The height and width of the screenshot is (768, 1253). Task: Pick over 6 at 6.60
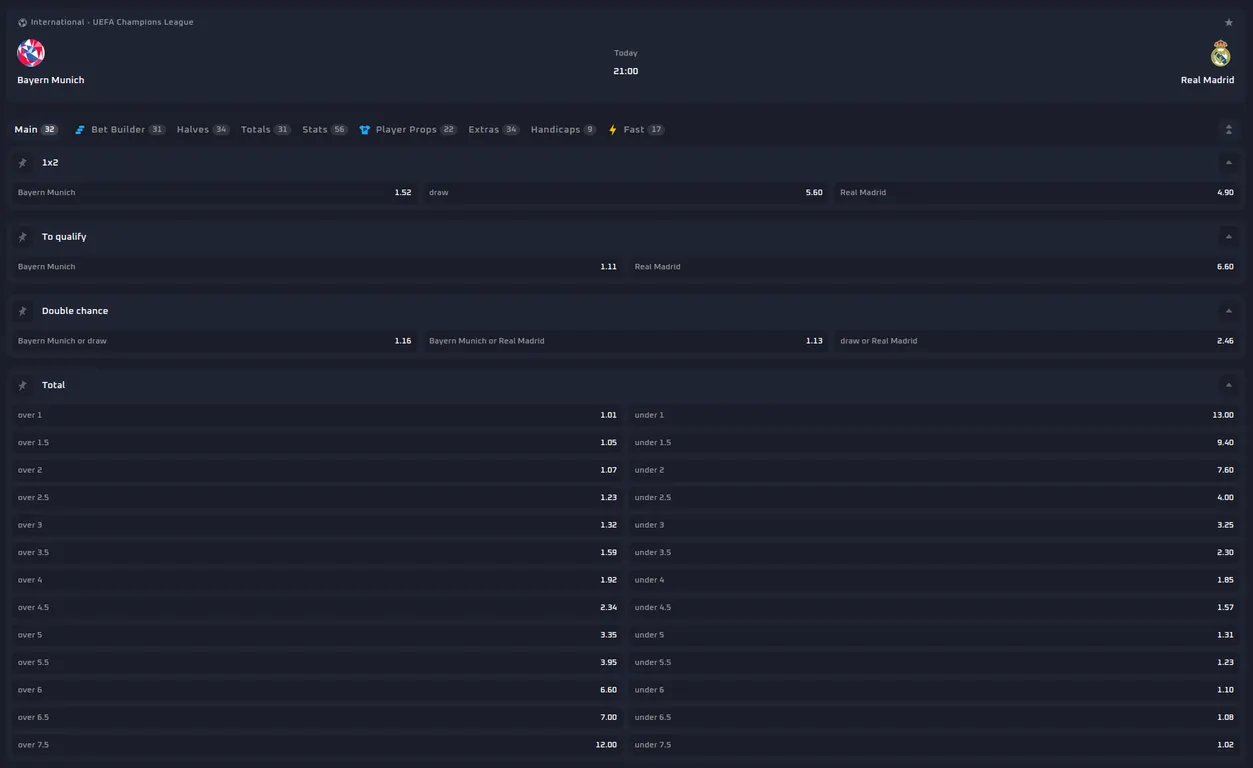317,690
